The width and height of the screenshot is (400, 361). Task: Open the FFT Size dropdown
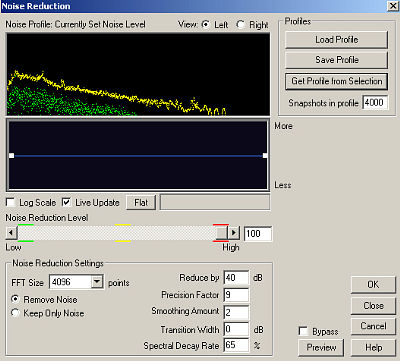[x=97, y=282]
